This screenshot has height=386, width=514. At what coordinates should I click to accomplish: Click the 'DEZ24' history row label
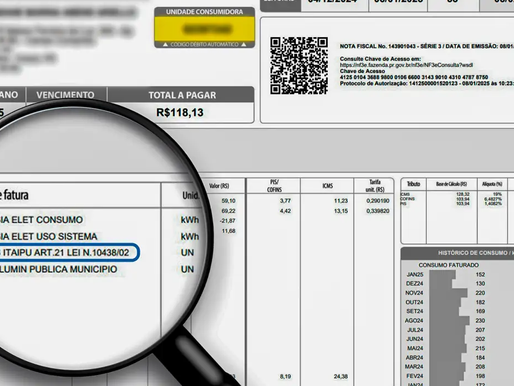[414, 284]
